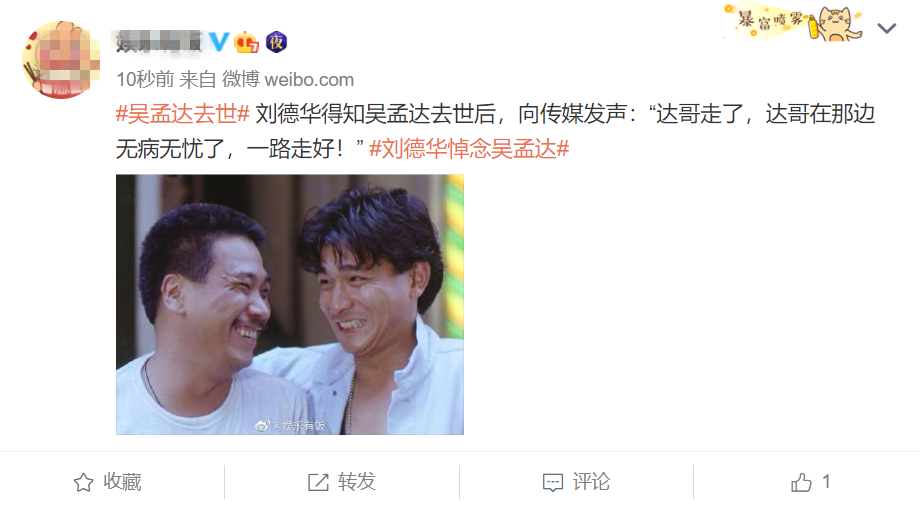This screenshot has height=509, width=920.
Task: Open hashtag #刘德华悼念吴孟达#
Action: pos(469,149)
